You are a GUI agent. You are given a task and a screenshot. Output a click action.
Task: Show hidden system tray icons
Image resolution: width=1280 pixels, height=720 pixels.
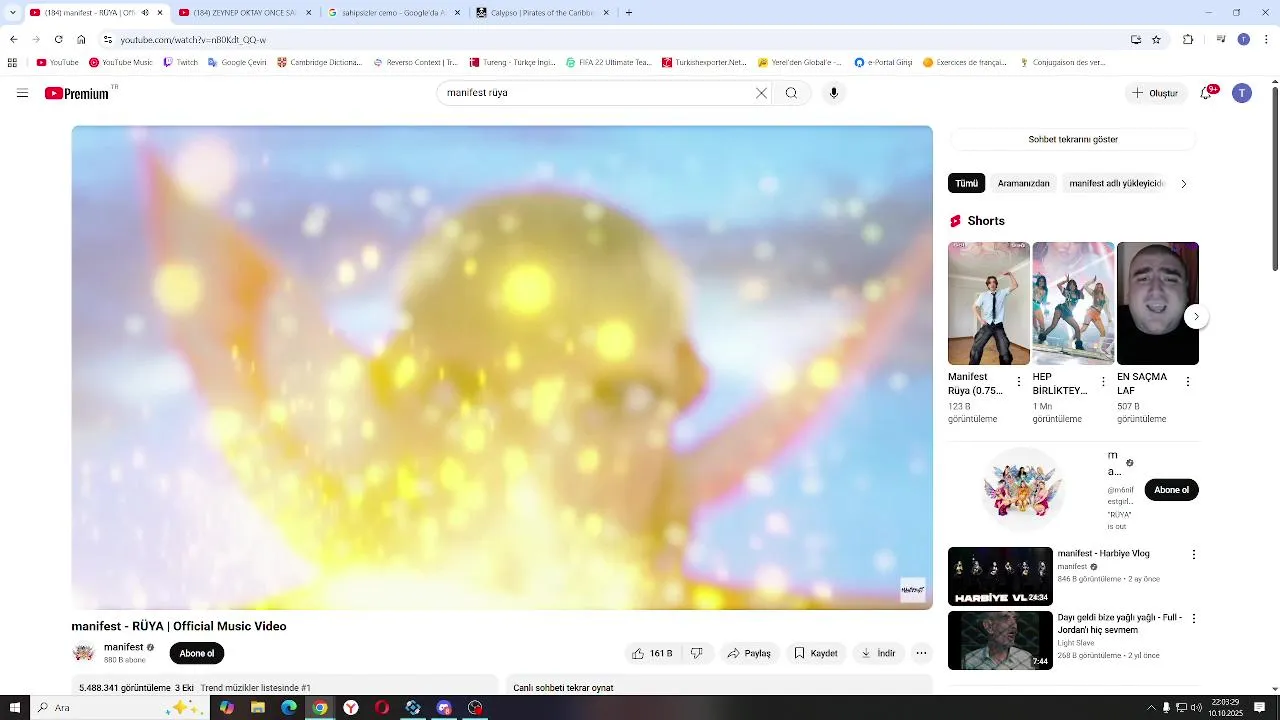1150,707
